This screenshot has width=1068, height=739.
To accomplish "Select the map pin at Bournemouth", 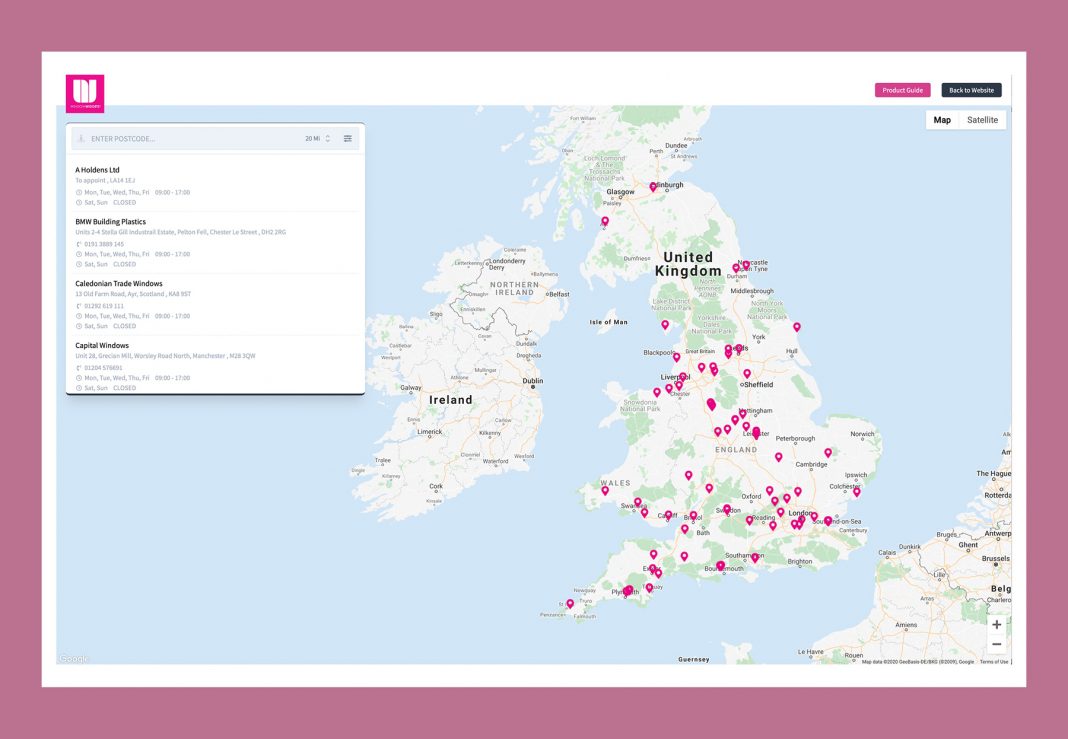I will click(721, 566).
